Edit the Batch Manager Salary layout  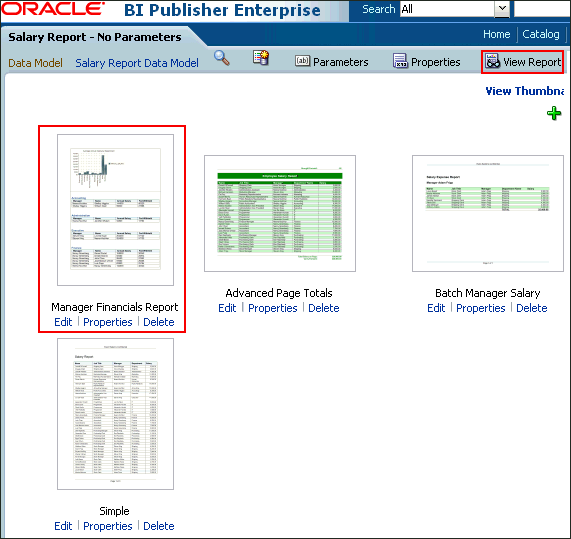[436, 308]
